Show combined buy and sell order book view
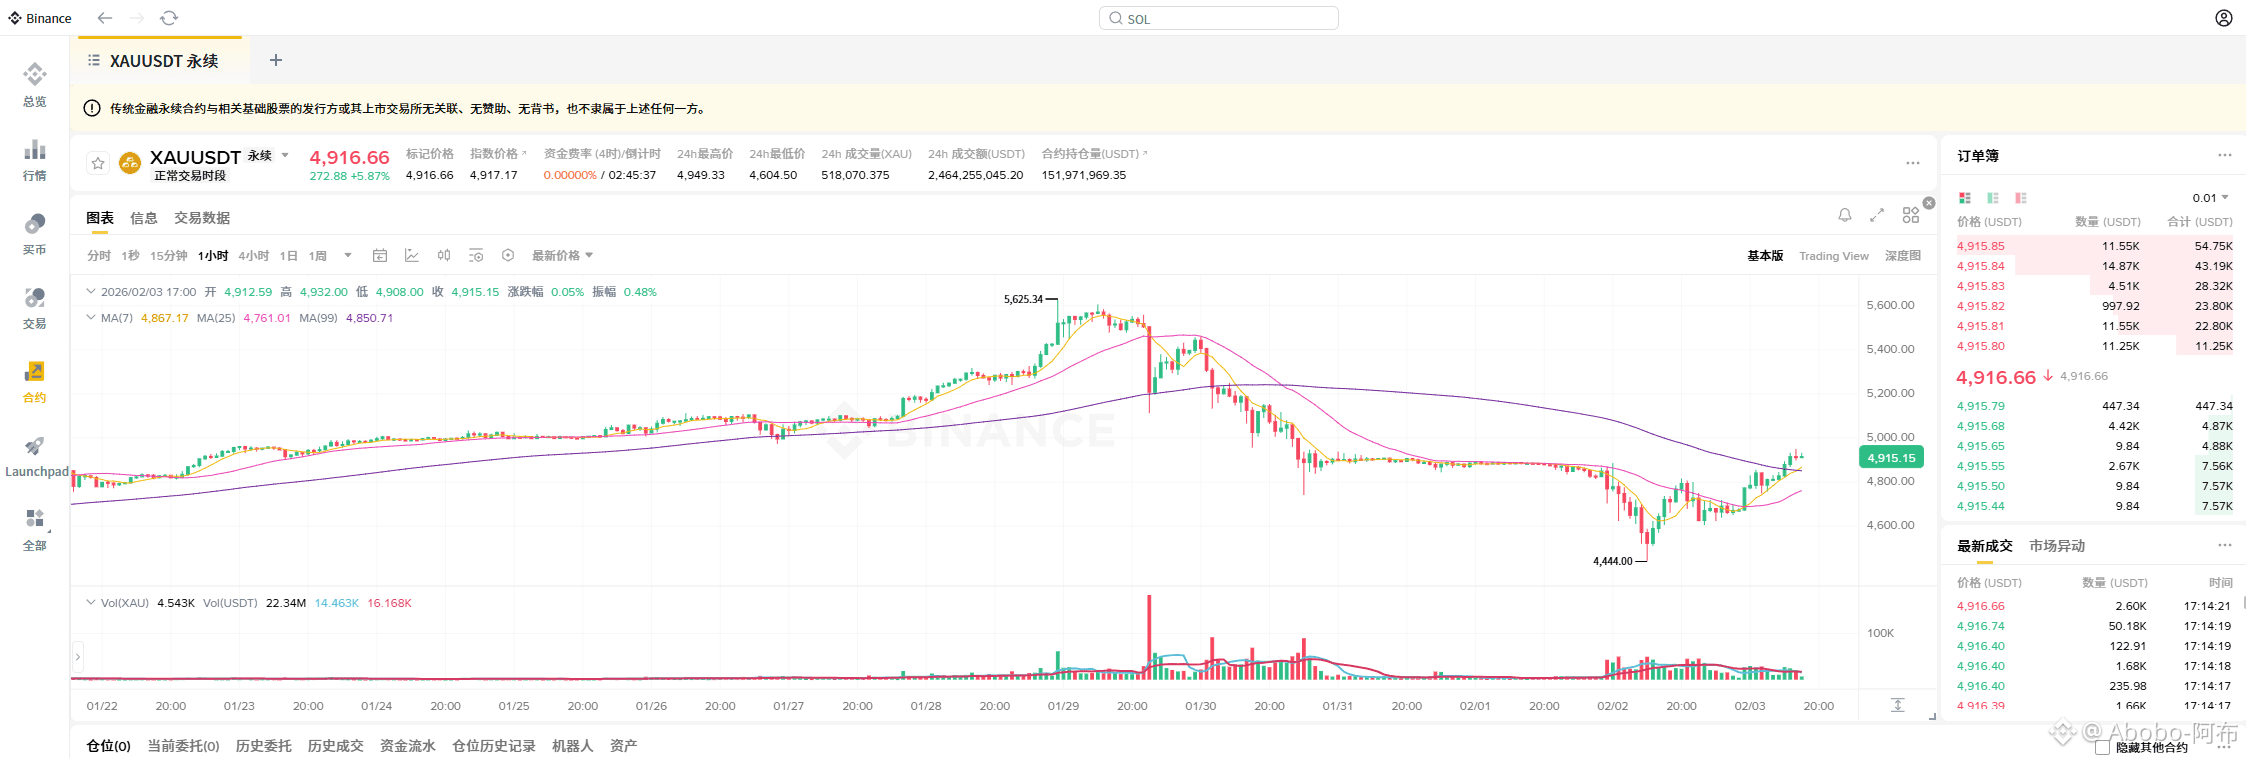 tap(1965, 198)
